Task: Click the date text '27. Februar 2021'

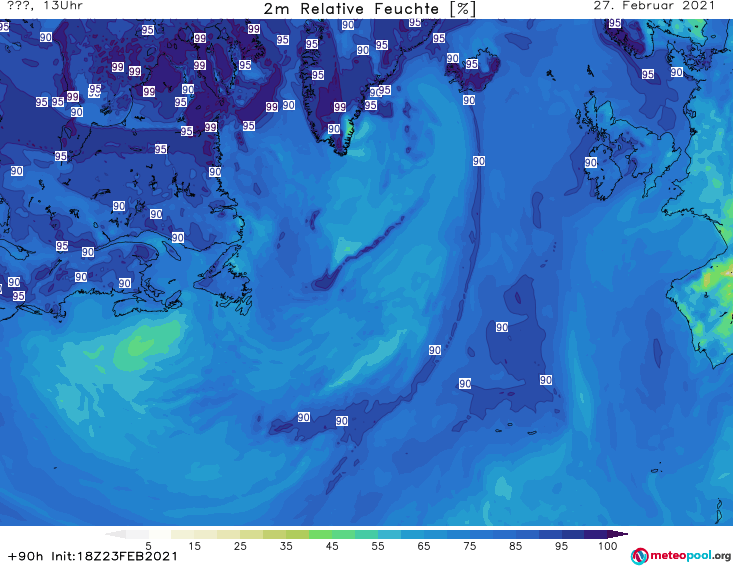Action: (654, 6)
